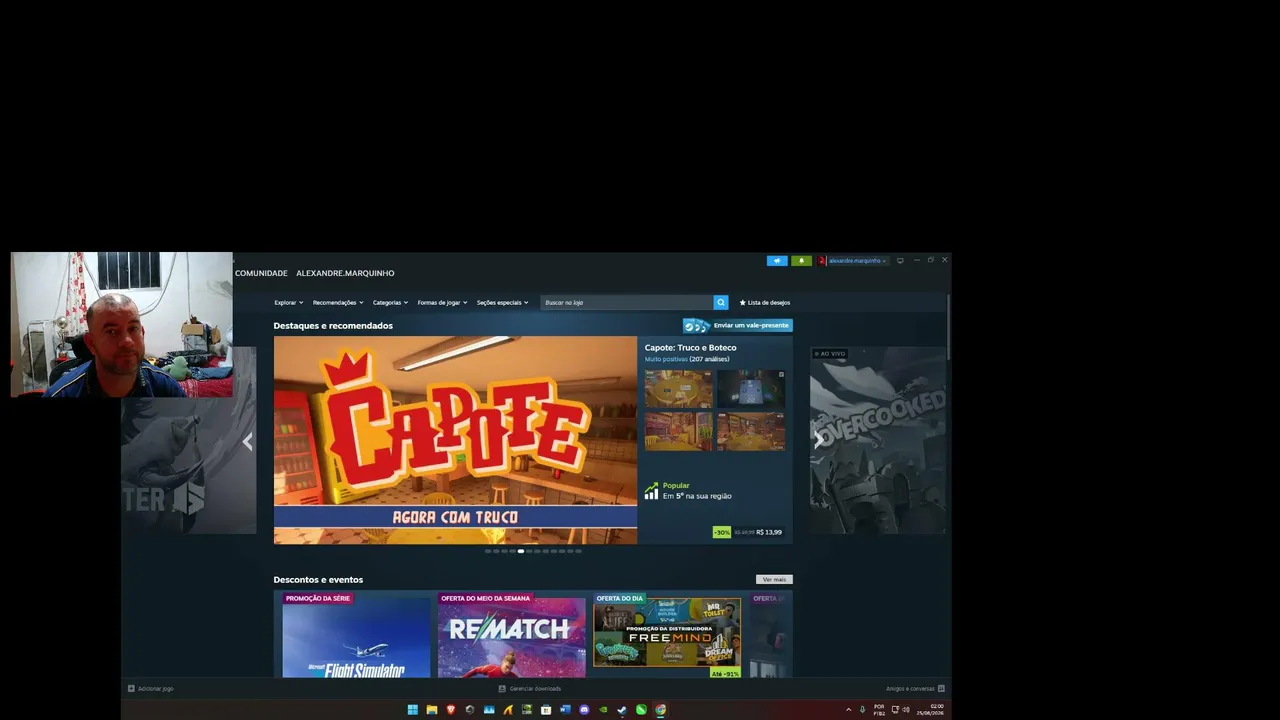The image size is (1280, 720).
Task: Open Google Chrome from the taskbar
Action: pyautogui.click(x=660, y=710)
